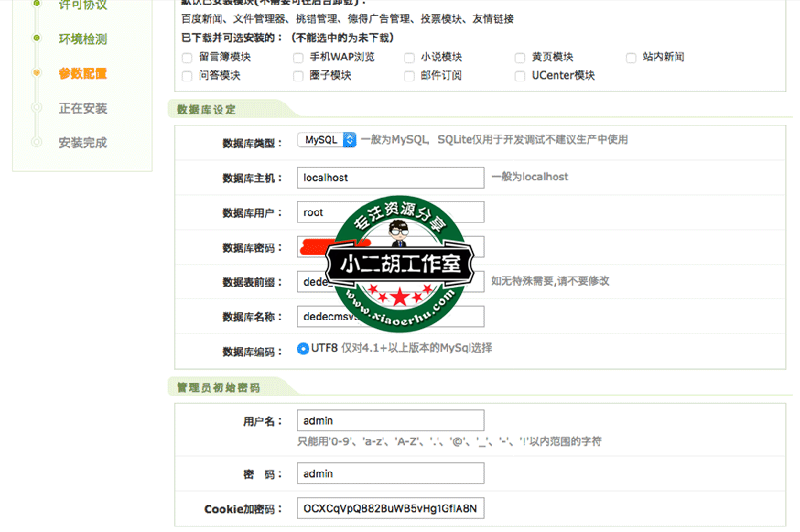Check the UCenter模块 option
The width and height of the screenshot is (800, 532).
pyautogui.click(x=520, y=76)
